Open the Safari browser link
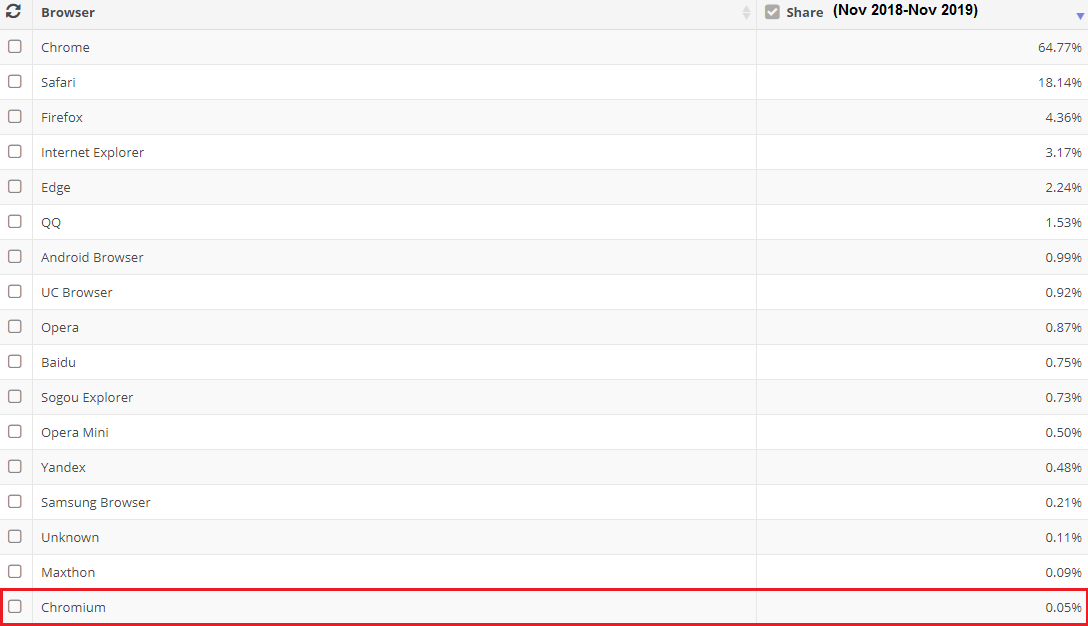The image size is (1088, 626). [x=58, y=82]
